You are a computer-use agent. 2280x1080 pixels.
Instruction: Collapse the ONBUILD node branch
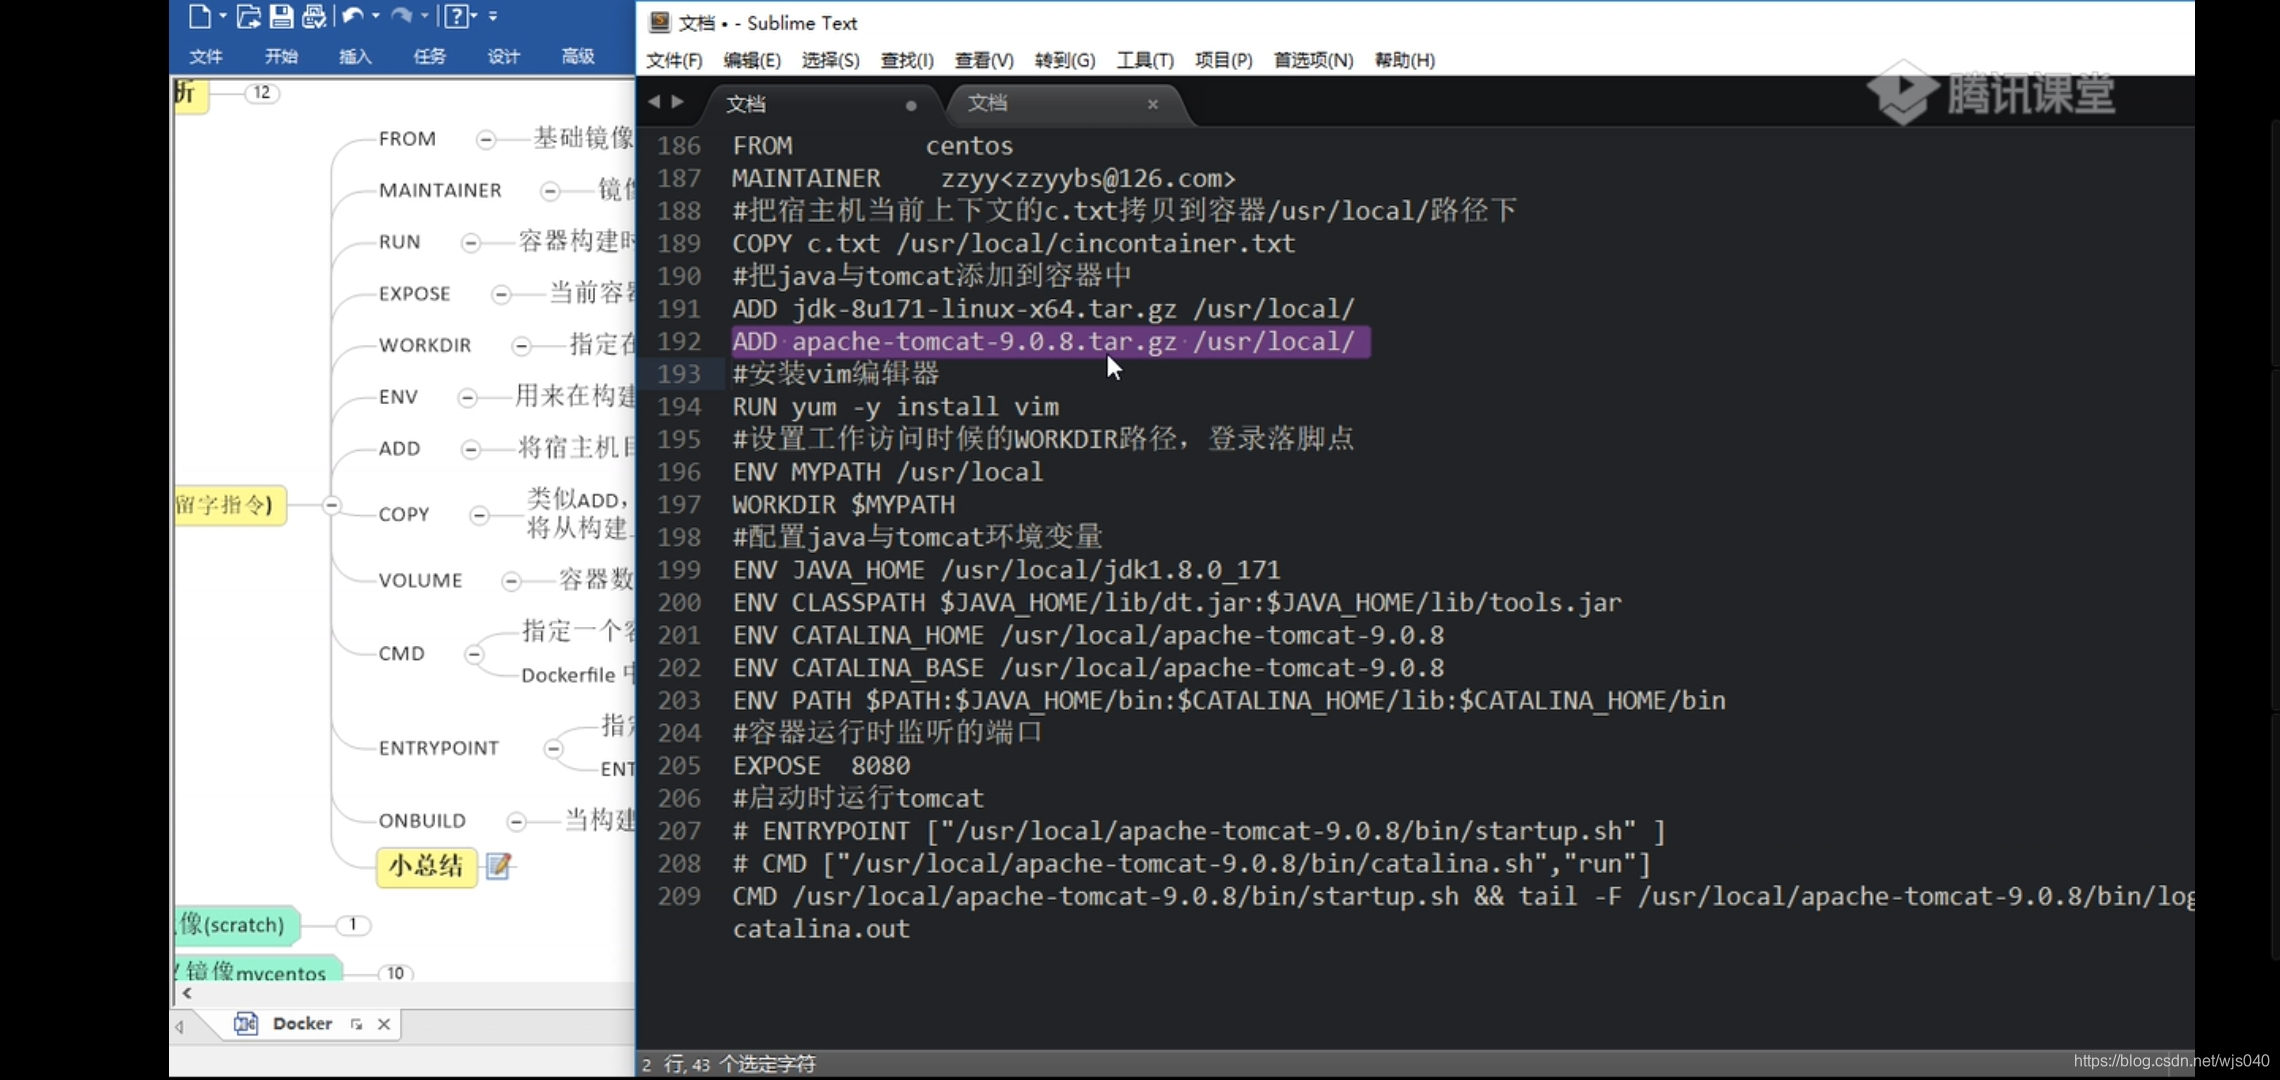point(516,821)
